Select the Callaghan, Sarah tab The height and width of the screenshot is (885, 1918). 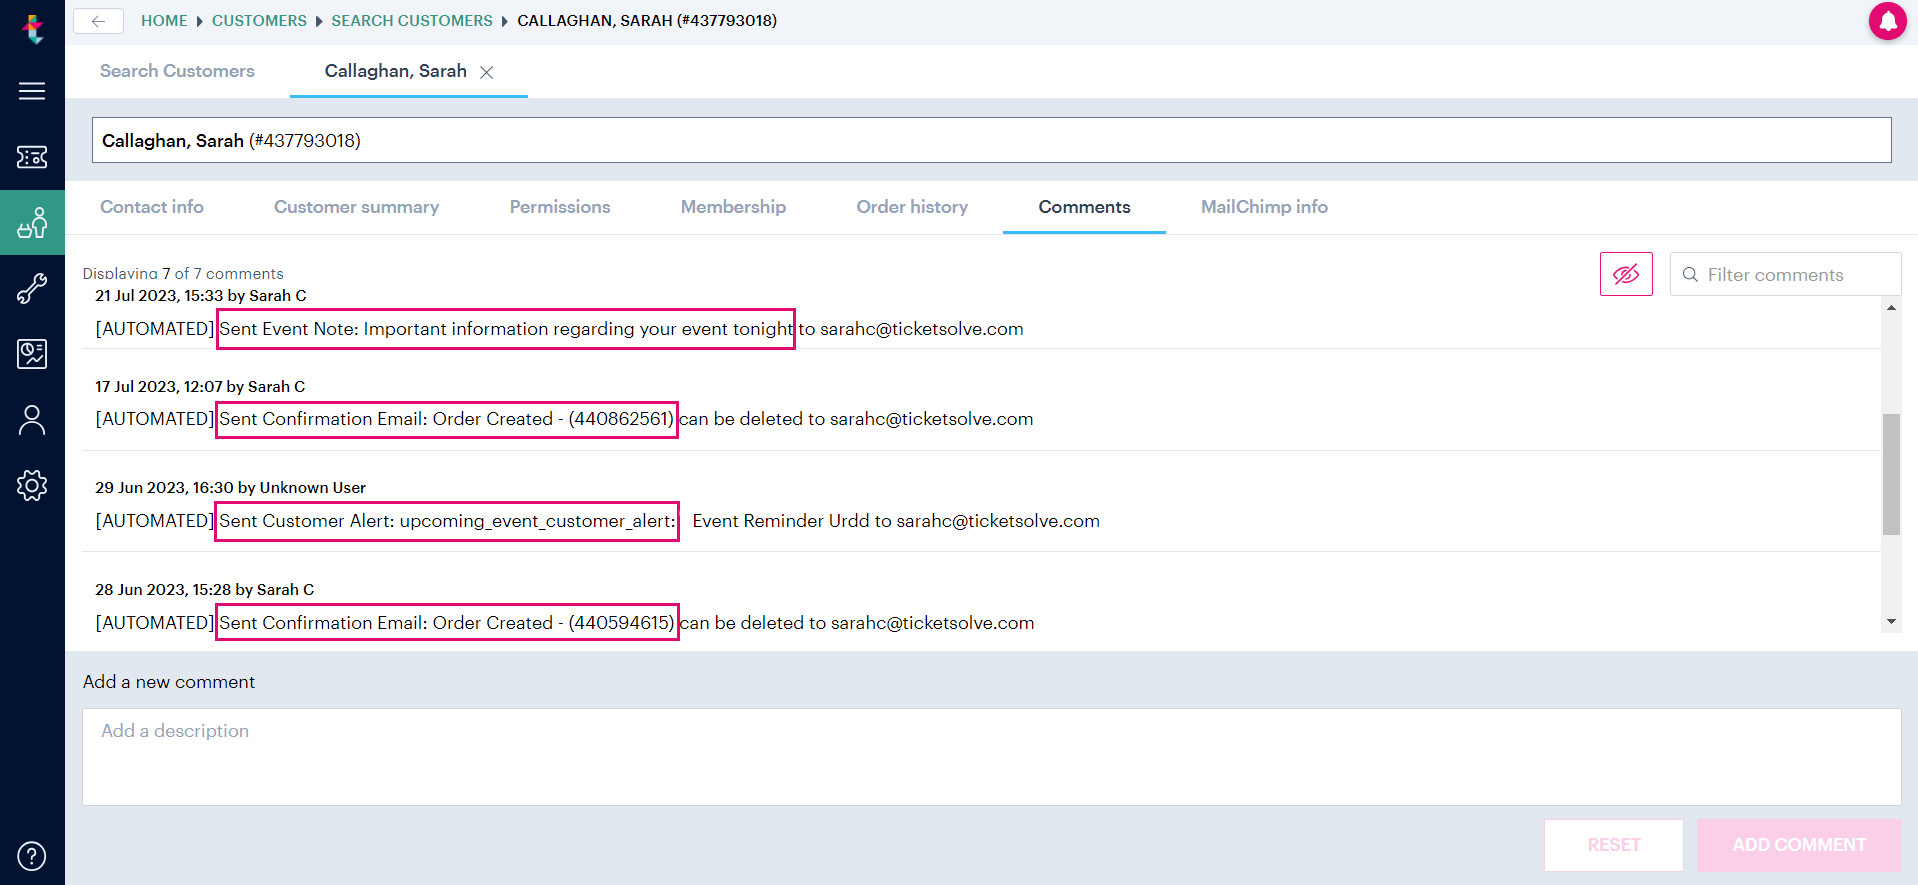click(x=395, y=71)
